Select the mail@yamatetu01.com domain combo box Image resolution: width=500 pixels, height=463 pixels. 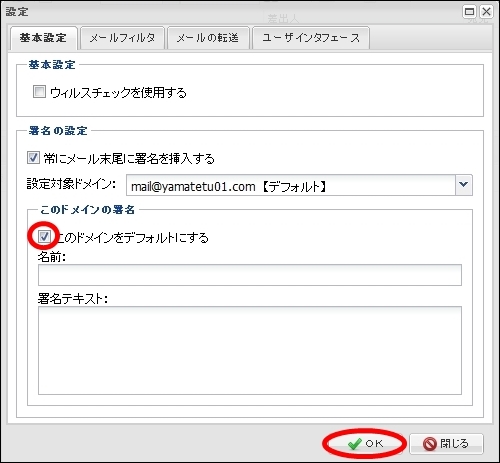point(299,185)
